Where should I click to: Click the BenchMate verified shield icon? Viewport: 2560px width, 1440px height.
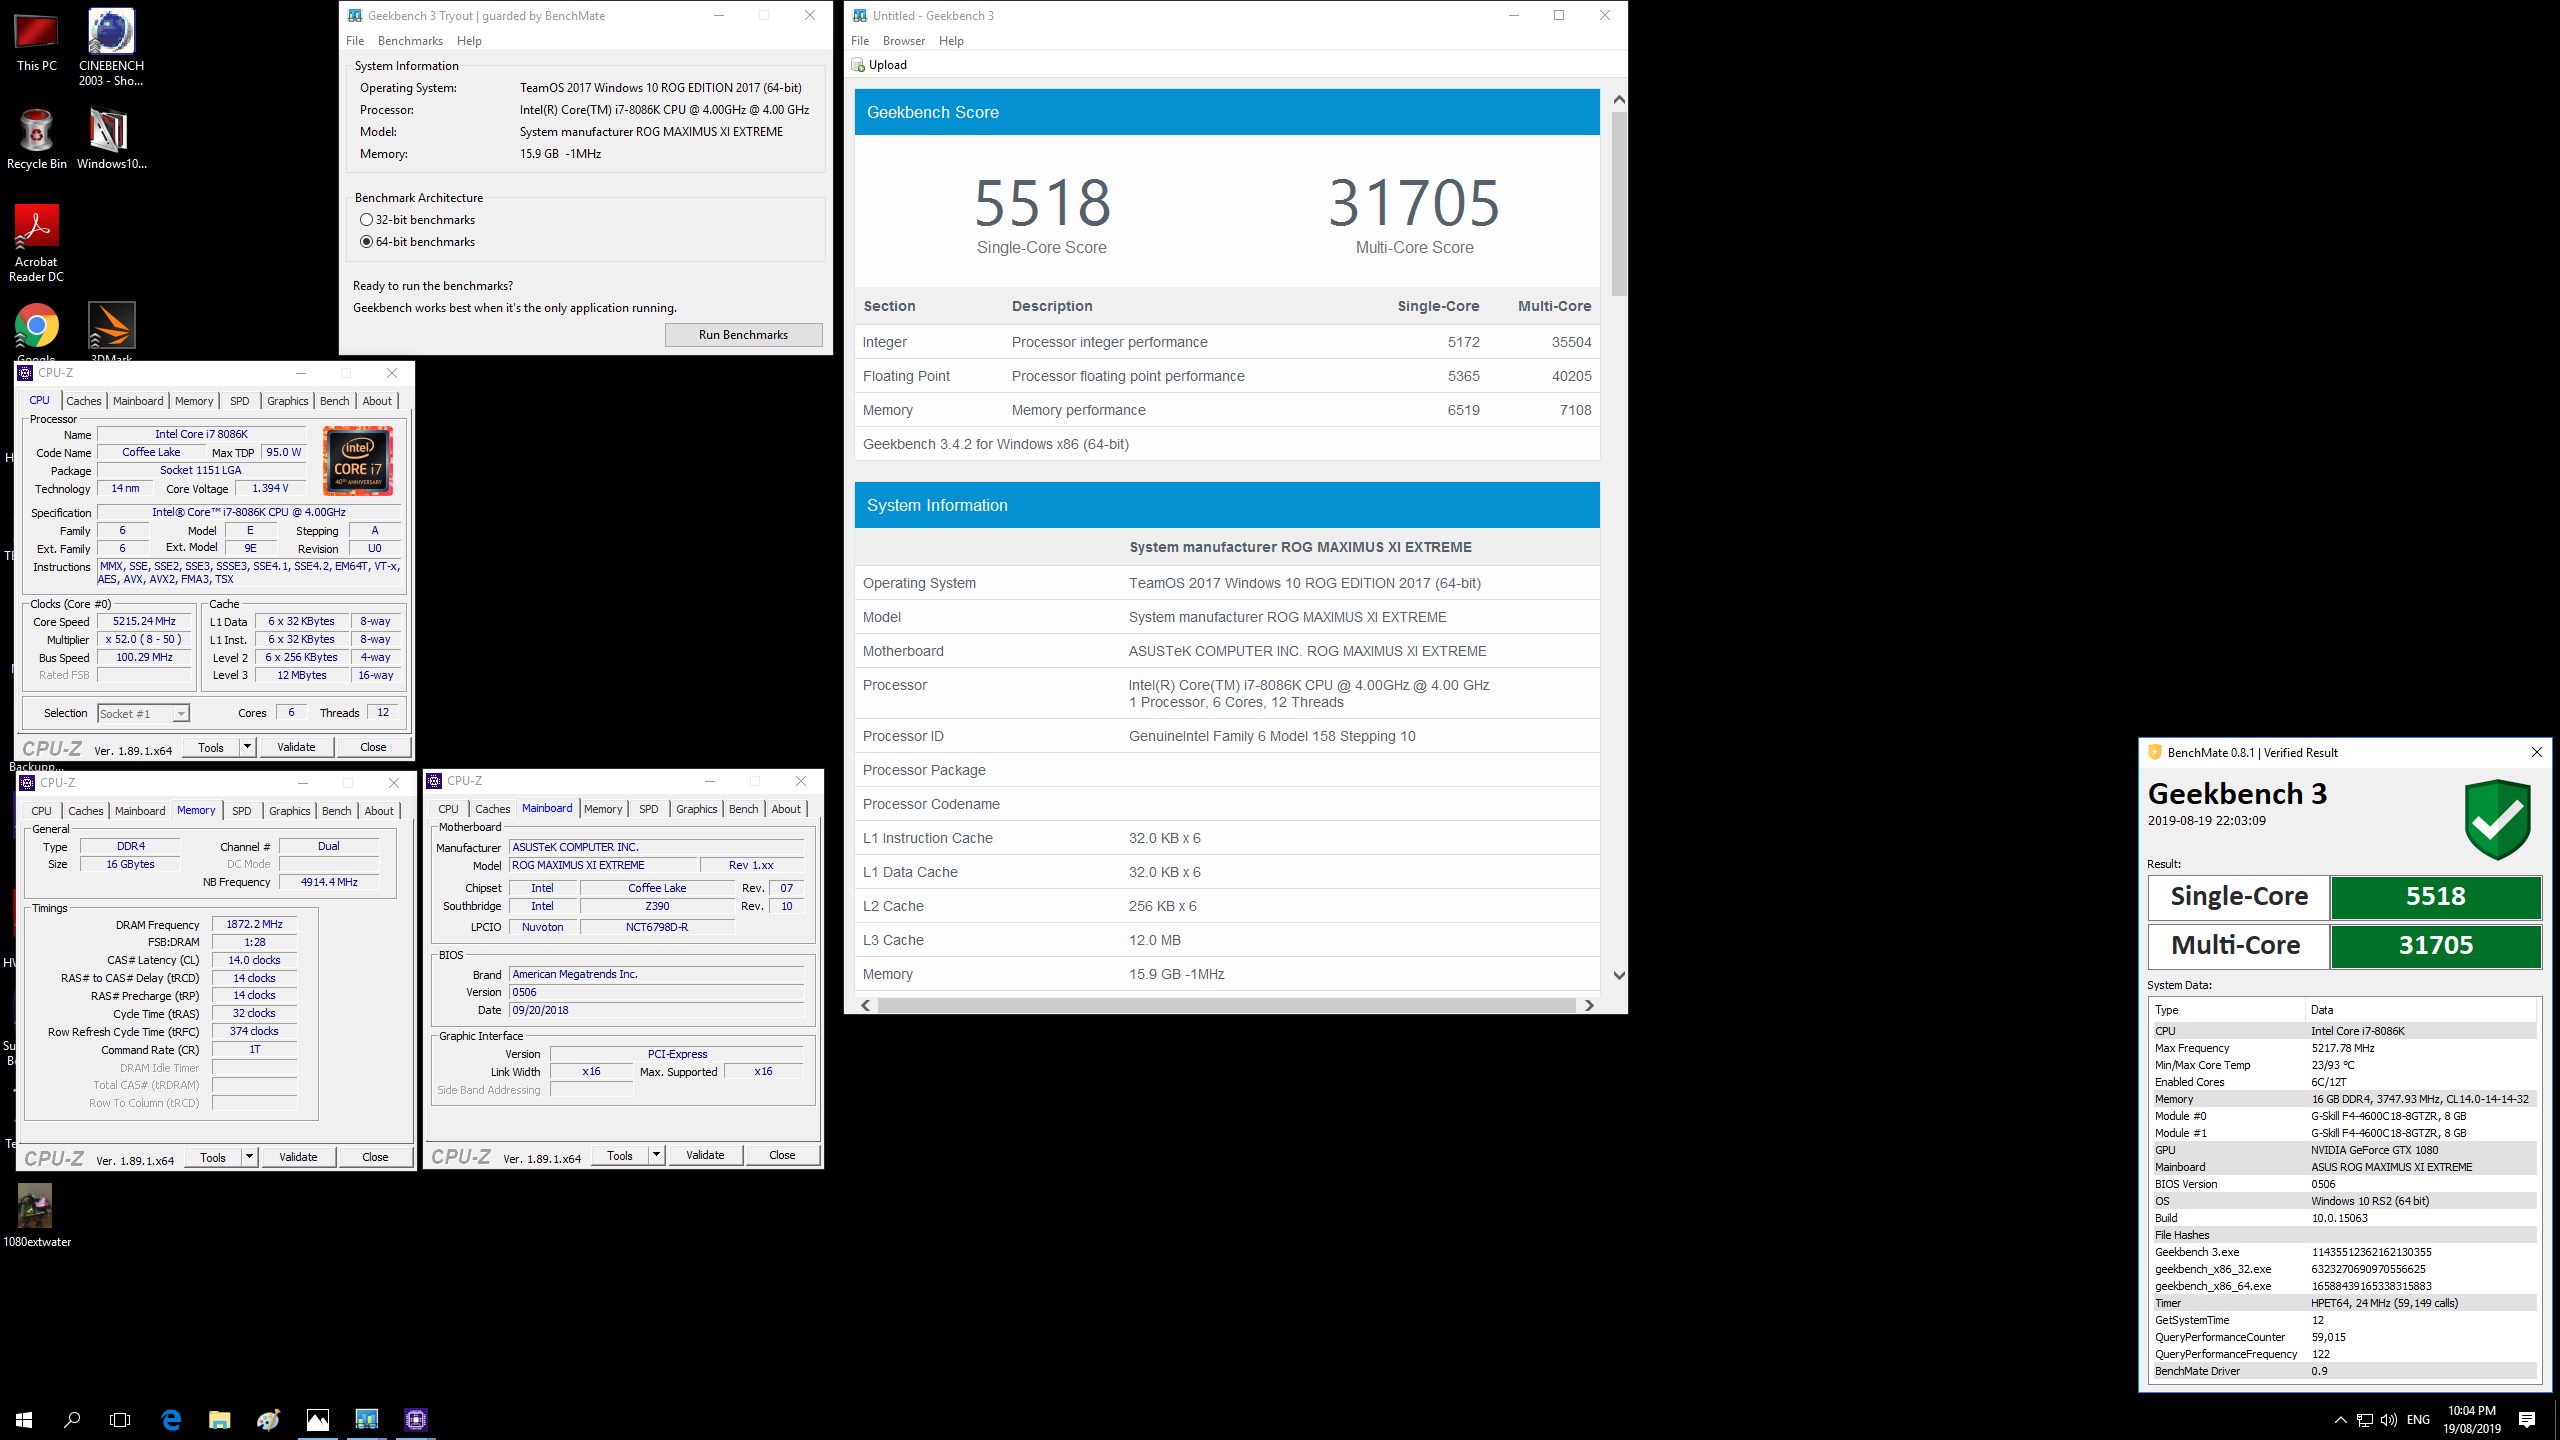click(2497, 820)
